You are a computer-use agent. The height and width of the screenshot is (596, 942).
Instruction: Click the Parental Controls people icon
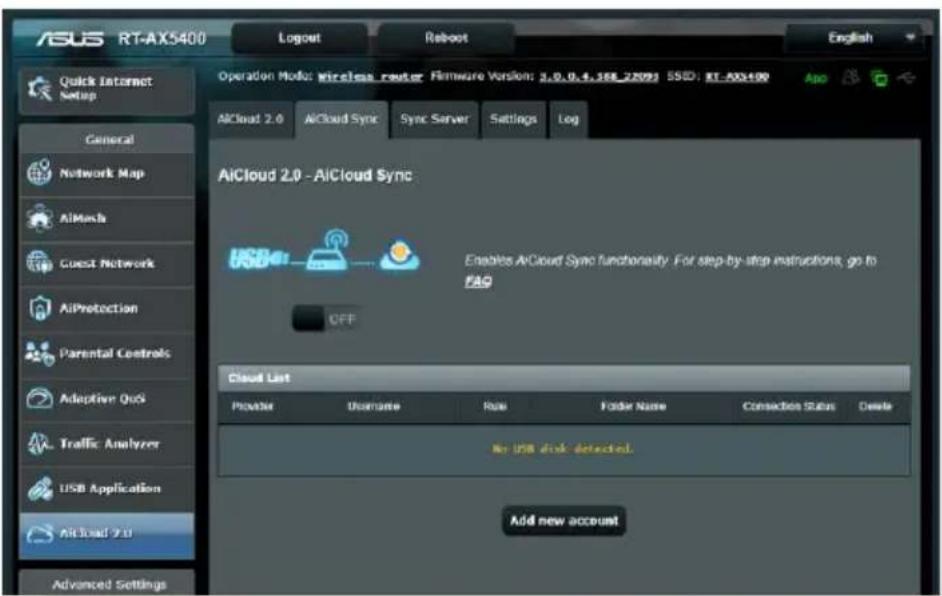pyautogui.click(x=40, y=353)
